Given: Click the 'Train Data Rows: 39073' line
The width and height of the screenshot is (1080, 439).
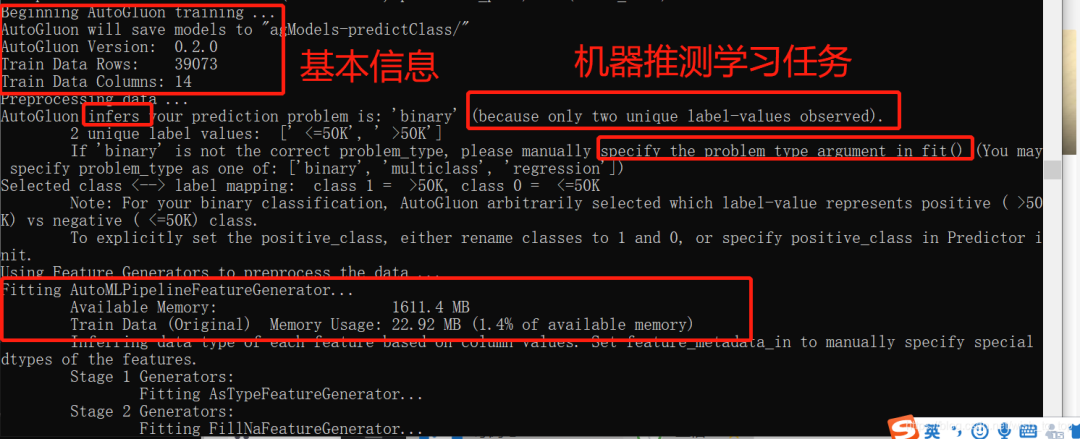Looking at the screenshot, I should pyautogui.click(x=110, y=64).
